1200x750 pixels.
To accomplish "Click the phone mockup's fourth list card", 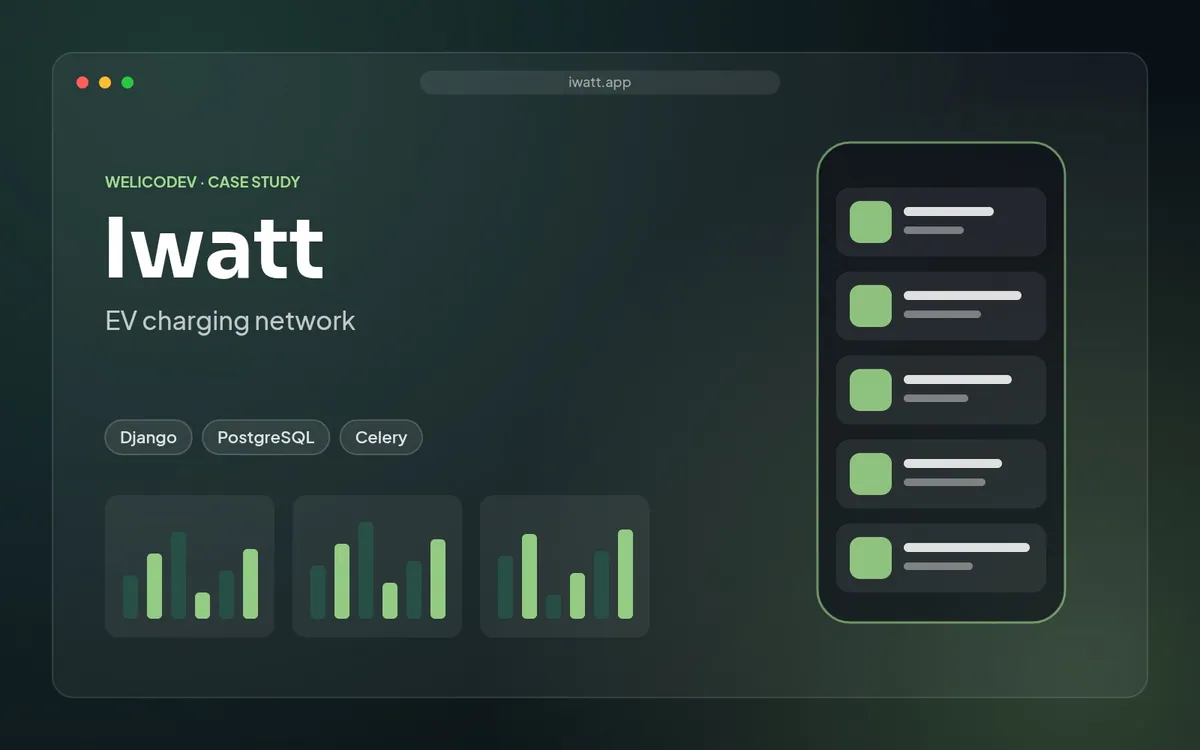I will click(x=941, y=474).
